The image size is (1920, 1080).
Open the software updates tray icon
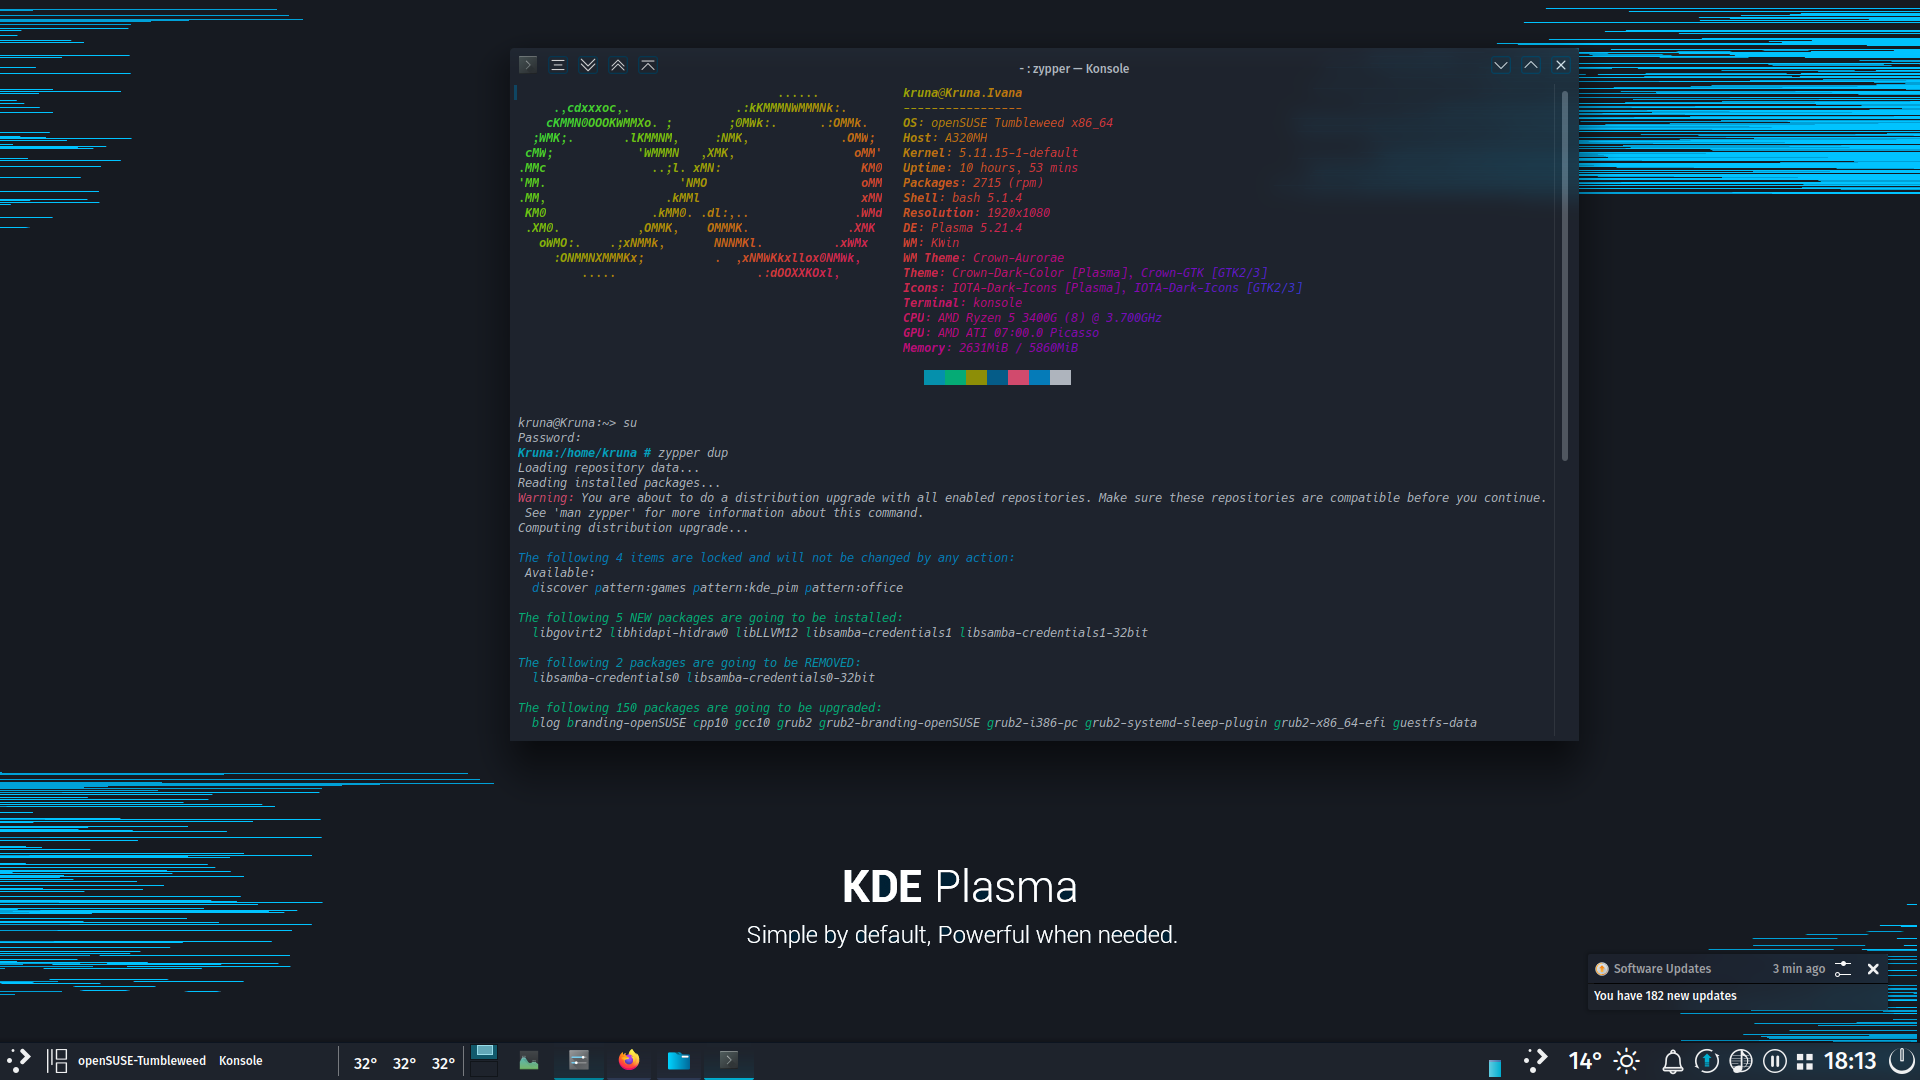pyautogui.click(x=1707, y=1061)
